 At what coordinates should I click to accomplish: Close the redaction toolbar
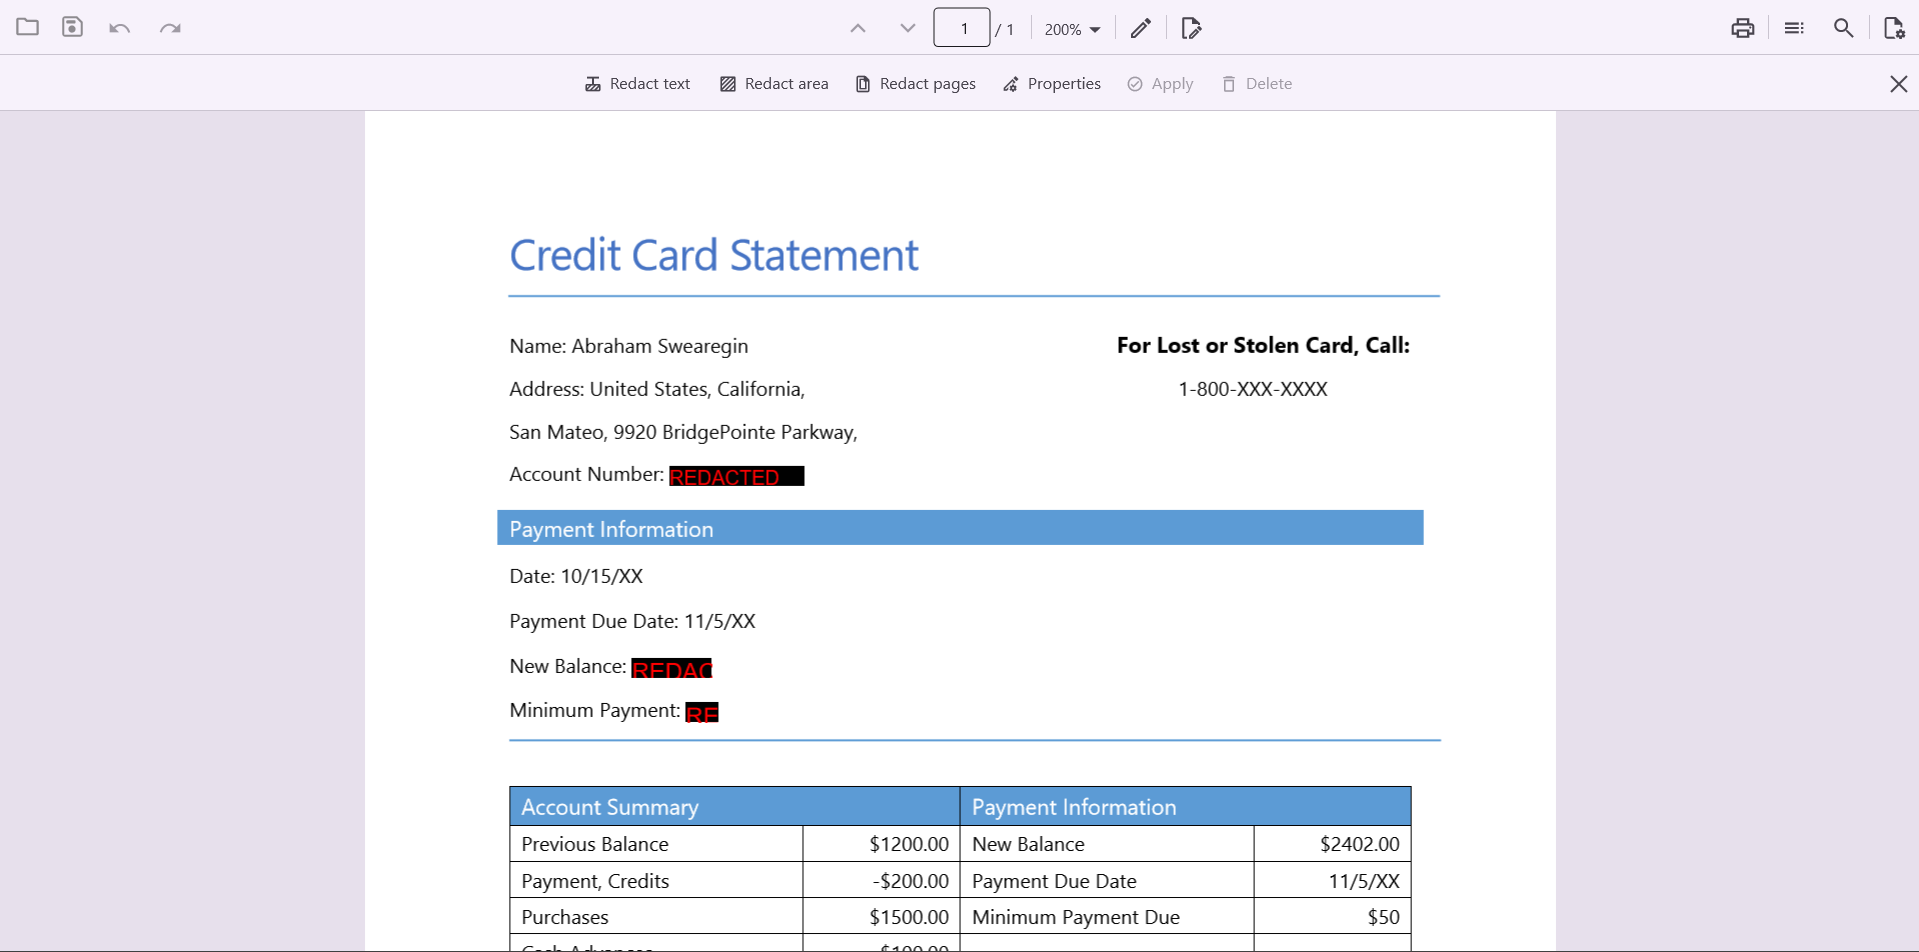(1897, 84)
